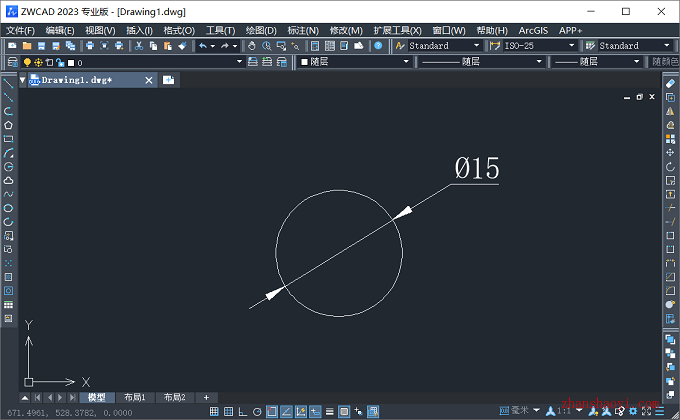Open the 标注(N) menu
The width and height of the screenshot is (680, 420).
click(x=303, y=30)
